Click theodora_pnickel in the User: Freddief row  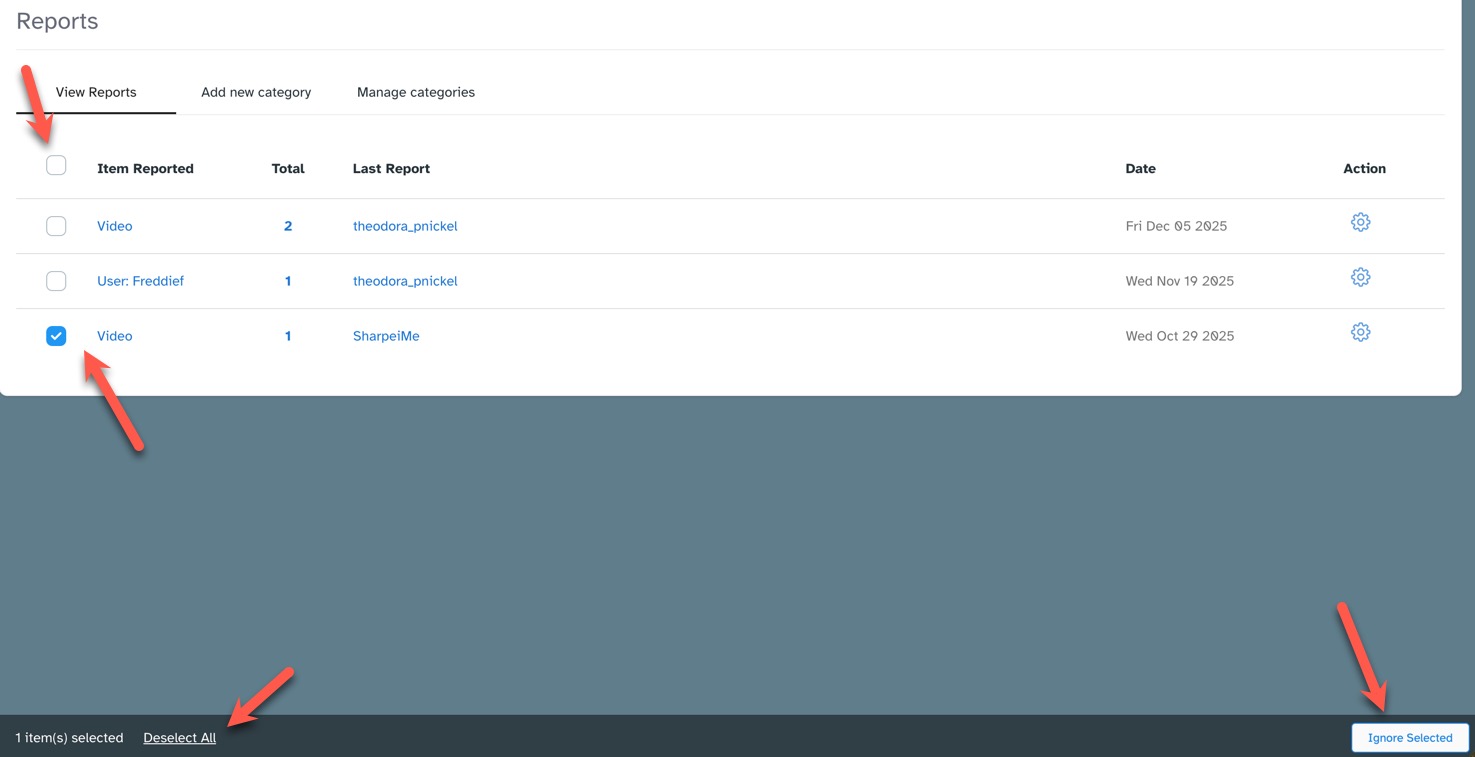click(405, 281)
